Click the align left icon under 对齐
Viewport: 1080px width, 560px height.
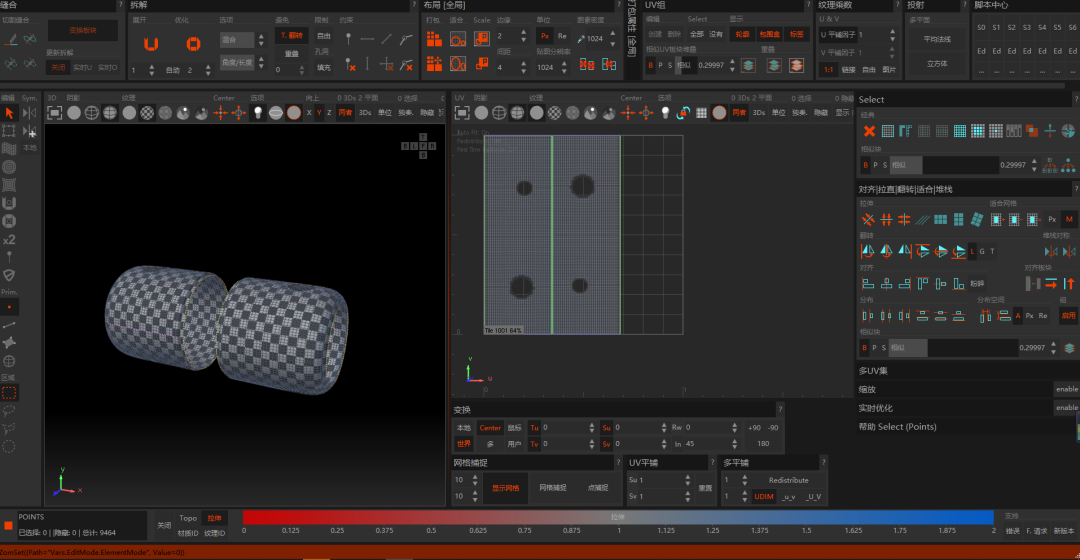(868, 283)
